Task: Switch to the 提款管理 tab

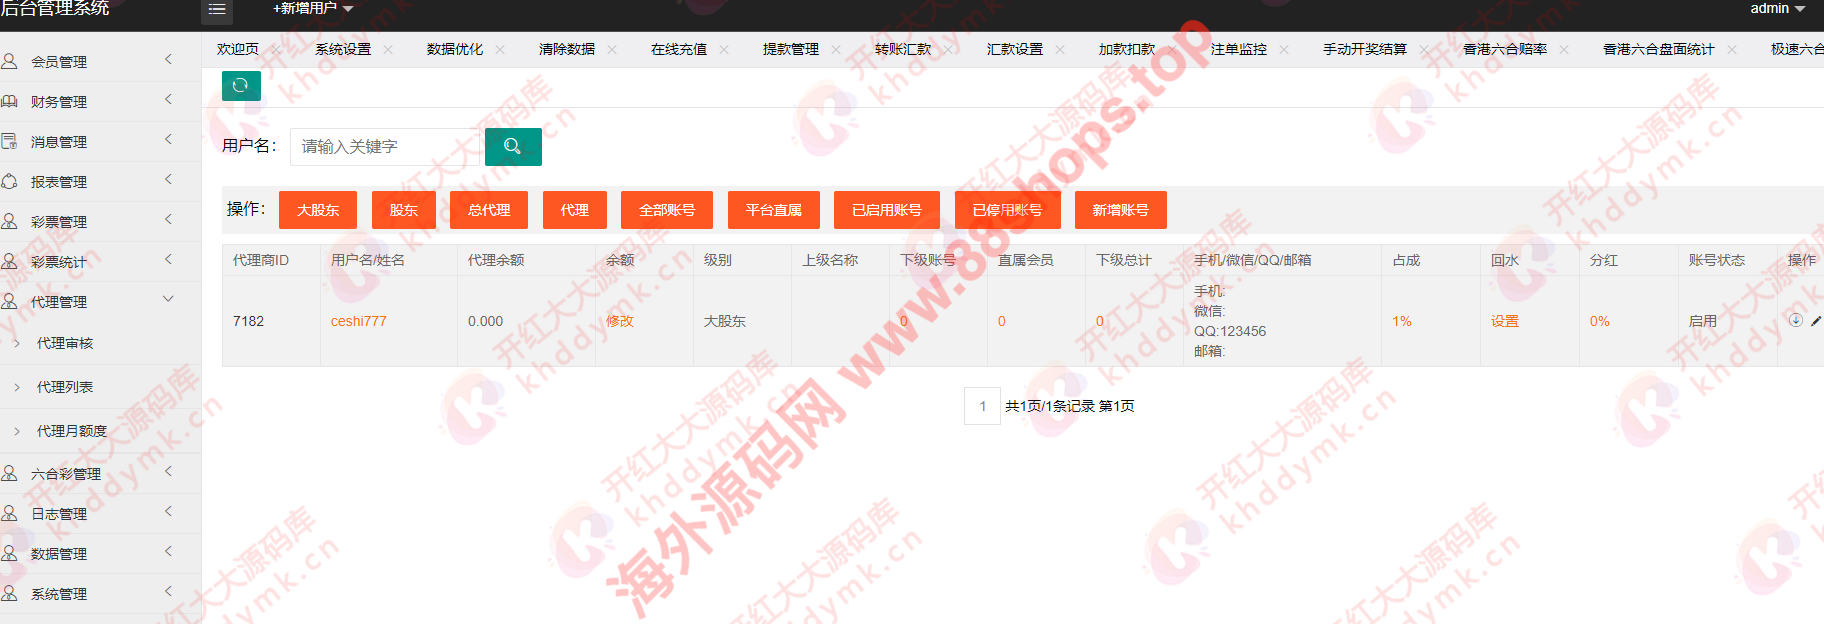Action: pos(790,49)
